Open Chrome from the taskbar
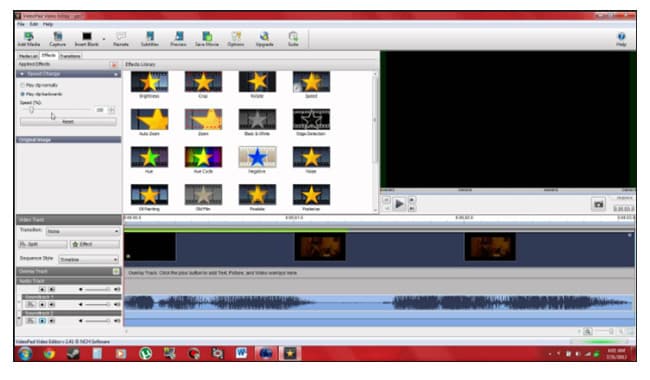The image size is (650, 380). point(49,354)
